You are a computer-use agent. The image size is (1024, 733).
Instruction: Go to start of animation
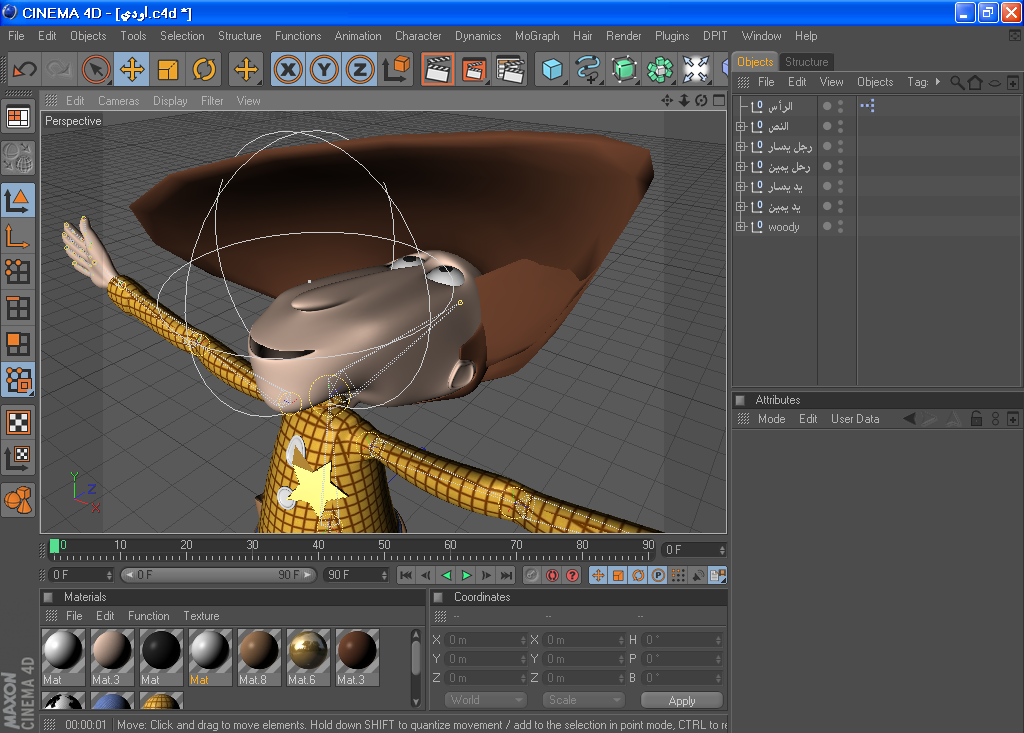pyautogui.click(x=406, y=575)
